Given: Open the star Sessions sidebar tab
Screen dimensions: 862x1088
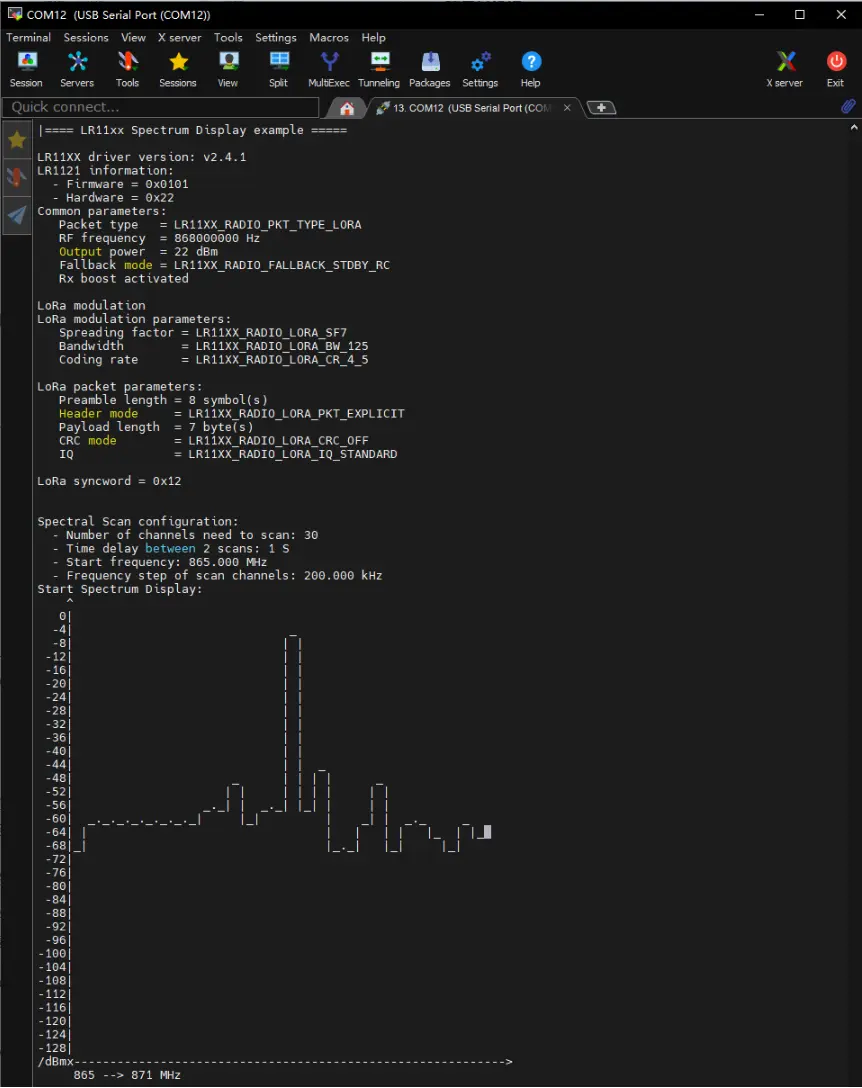Looking at the screenshot, I should (x=17, y=140).
